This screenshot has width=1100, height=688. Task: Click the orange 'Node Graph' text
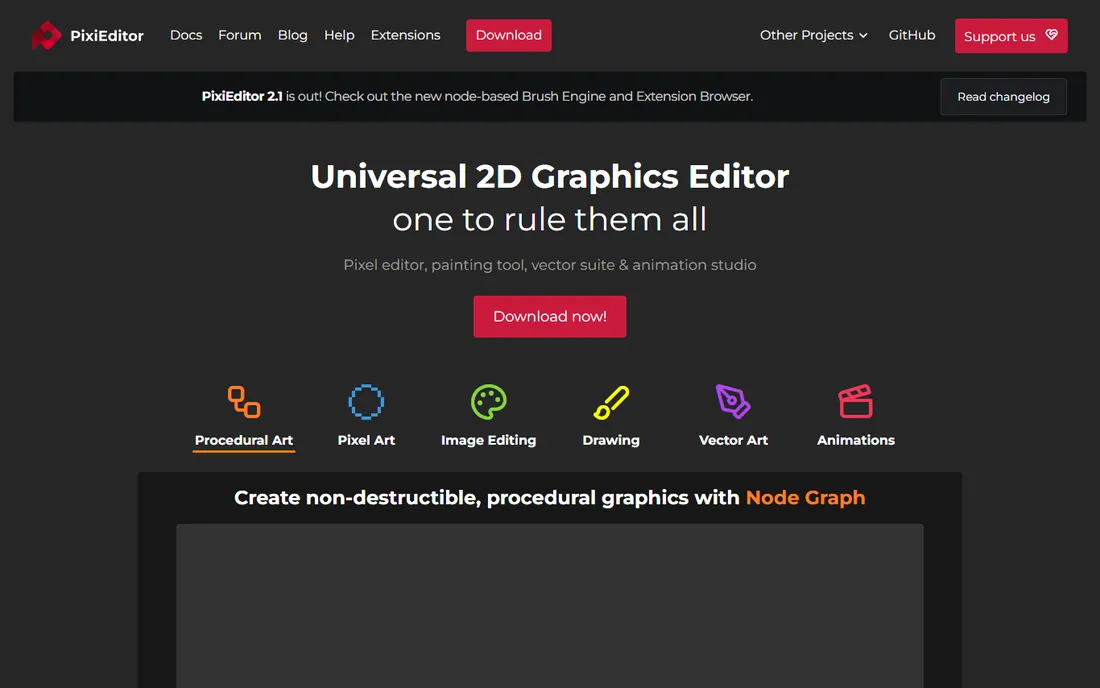805,497
